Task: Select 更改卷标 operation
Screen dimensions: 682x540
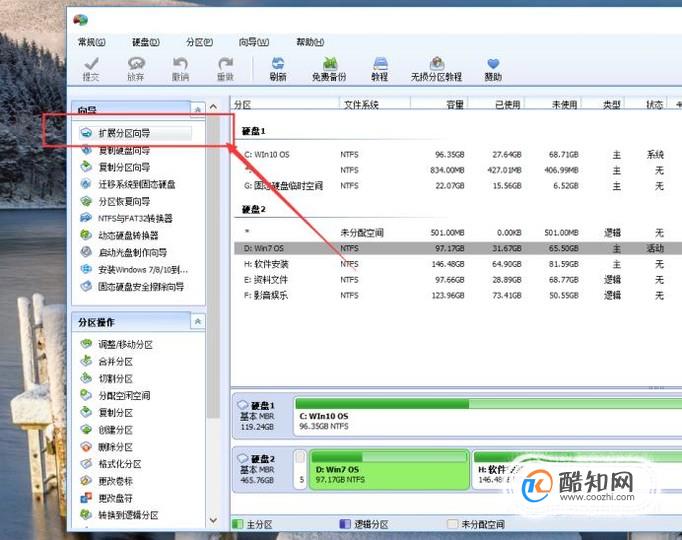Action: click(107, 481)
